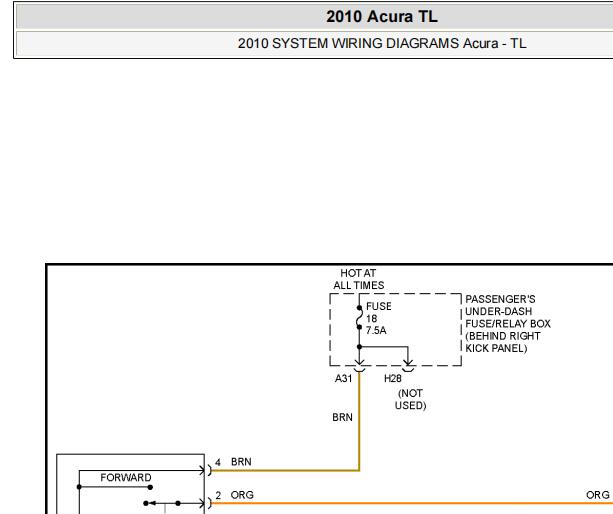Click the vertical wire label 'BRN'
This screenshot has height=514, width=613.
[x=342, y=417]
